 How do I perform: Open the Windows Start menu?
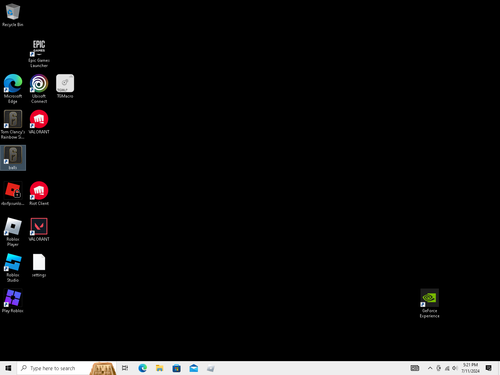[x=8, y=368]
